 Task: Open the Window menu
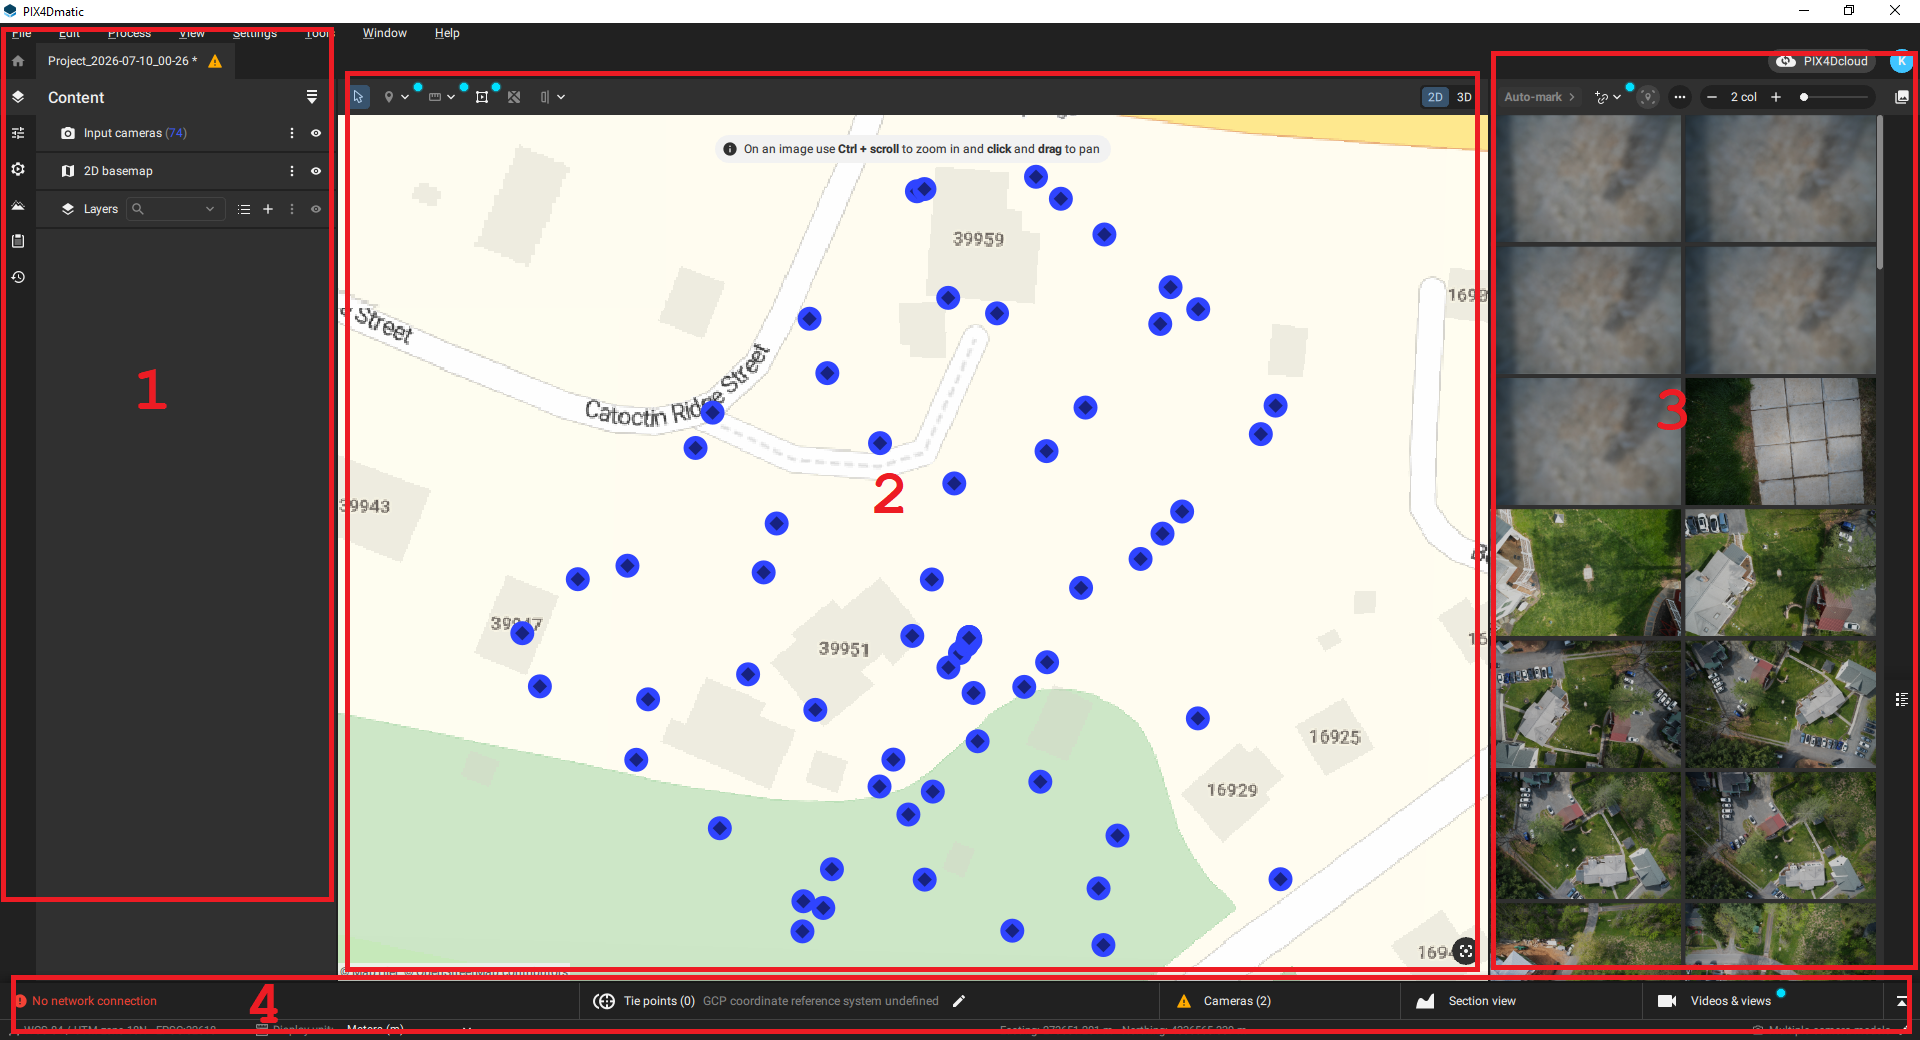385,33
